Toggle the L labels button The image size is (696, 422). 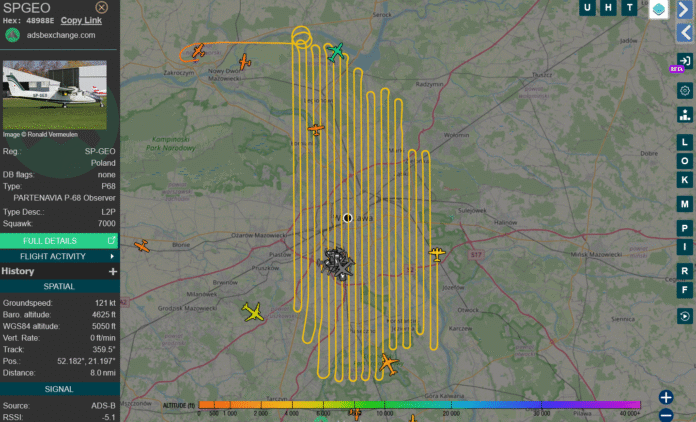685,141
